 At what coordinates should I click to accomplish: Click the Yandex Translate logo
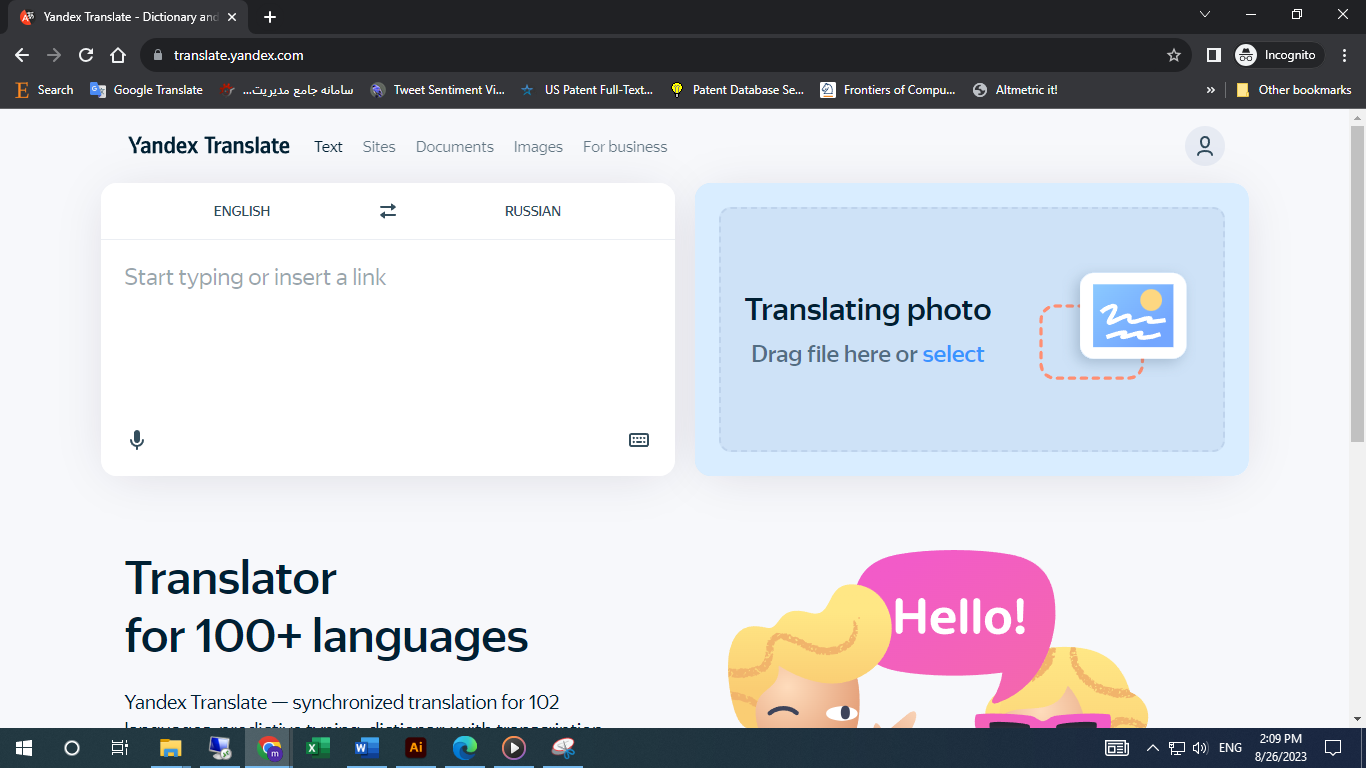point(209,146)
